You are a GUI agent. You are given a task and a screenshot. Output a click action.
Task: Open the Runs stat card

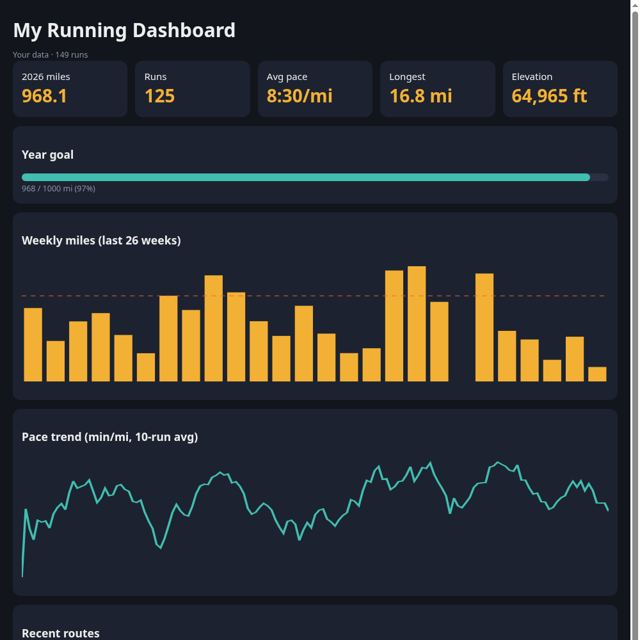192,89
